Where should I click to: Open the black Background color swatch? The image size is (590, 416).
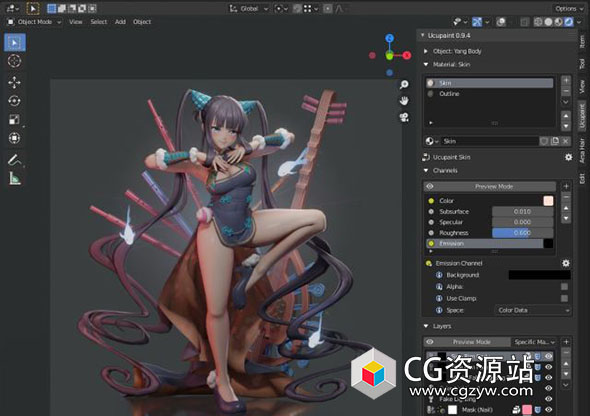point(540,275)
